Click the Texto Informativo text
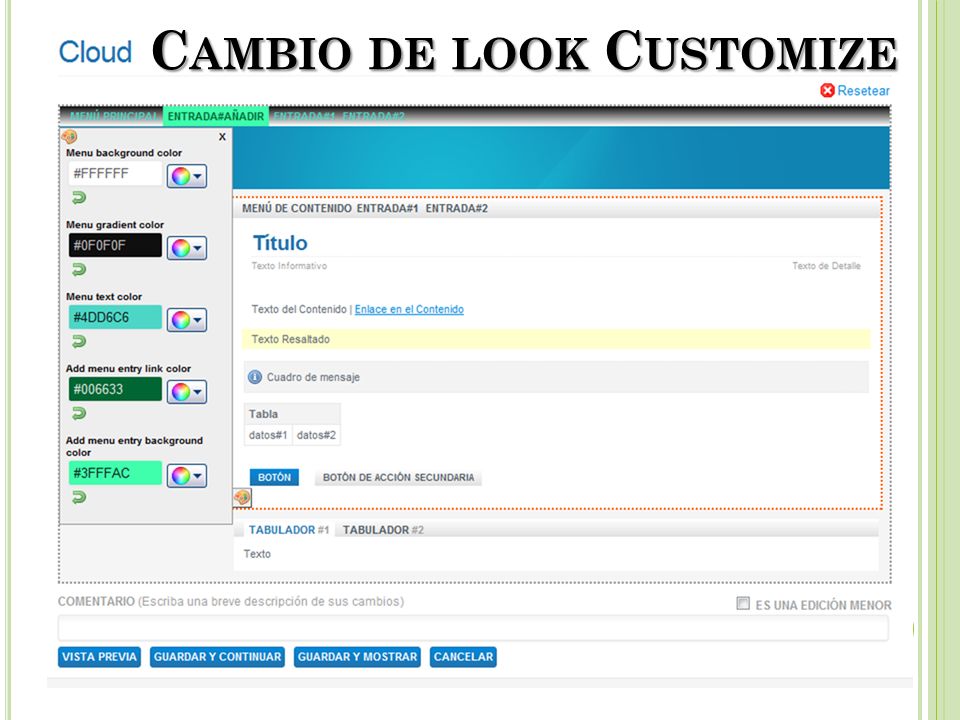Viewport: 960px width, 720px height. (289, 266)
